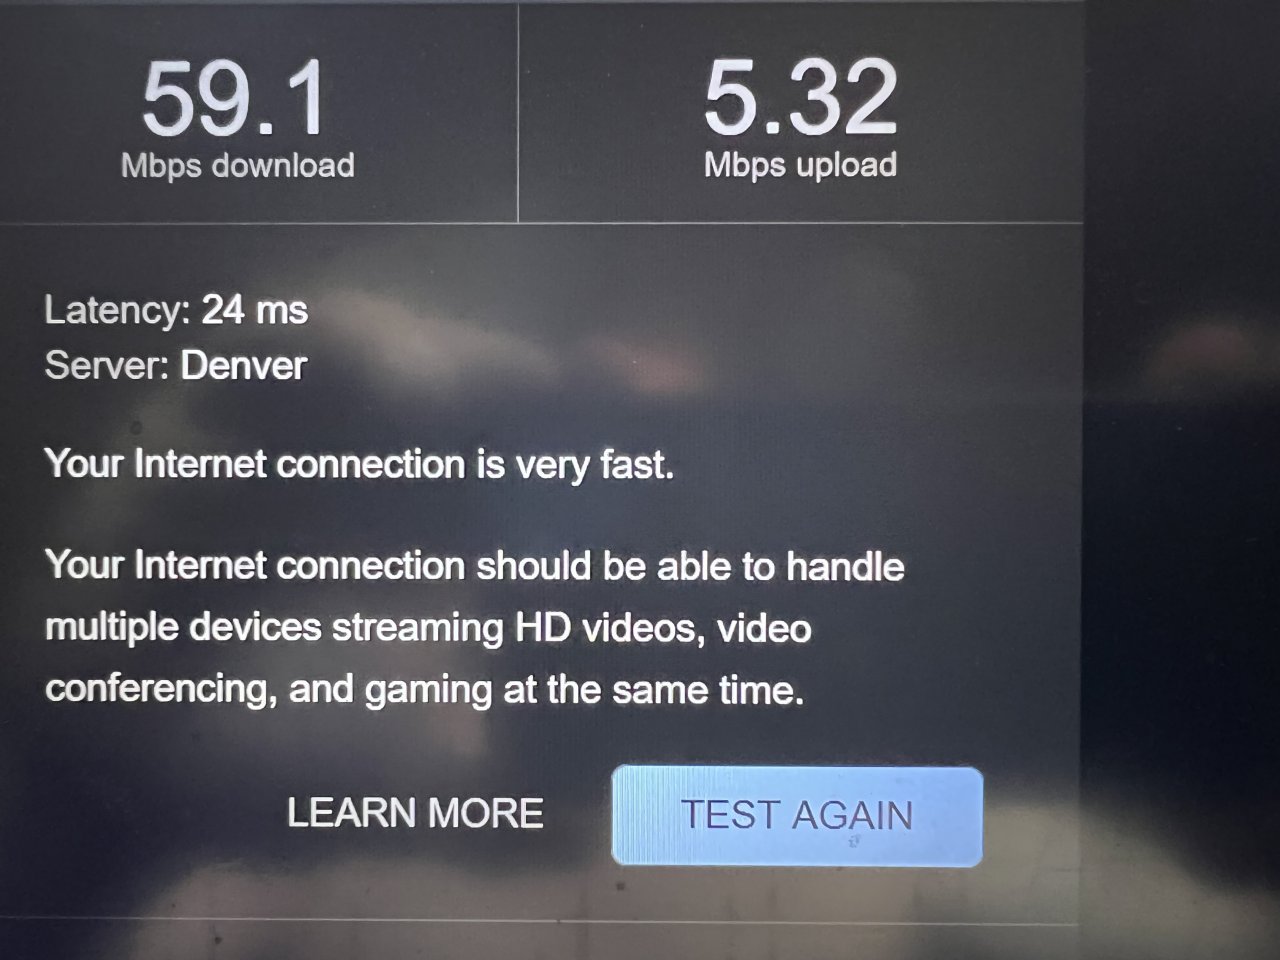Click the divider between download and upload panels

[518, 111]
